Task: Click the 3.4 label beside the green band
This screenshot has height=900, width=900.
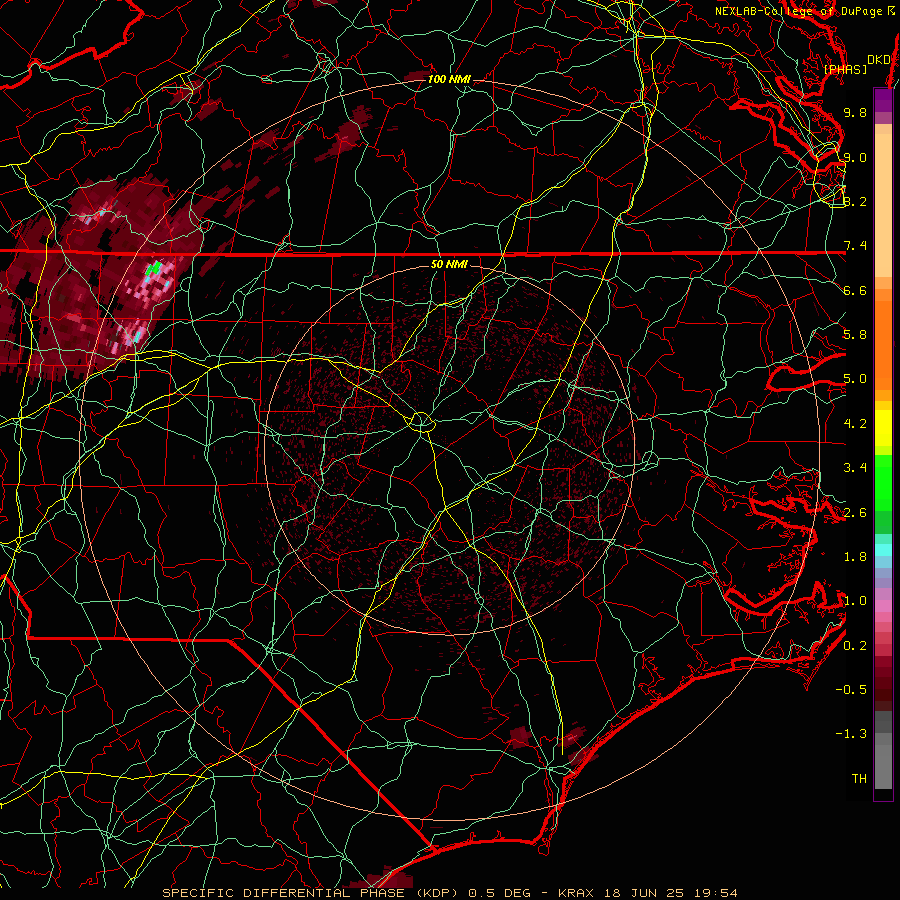Action: [855, 468]
